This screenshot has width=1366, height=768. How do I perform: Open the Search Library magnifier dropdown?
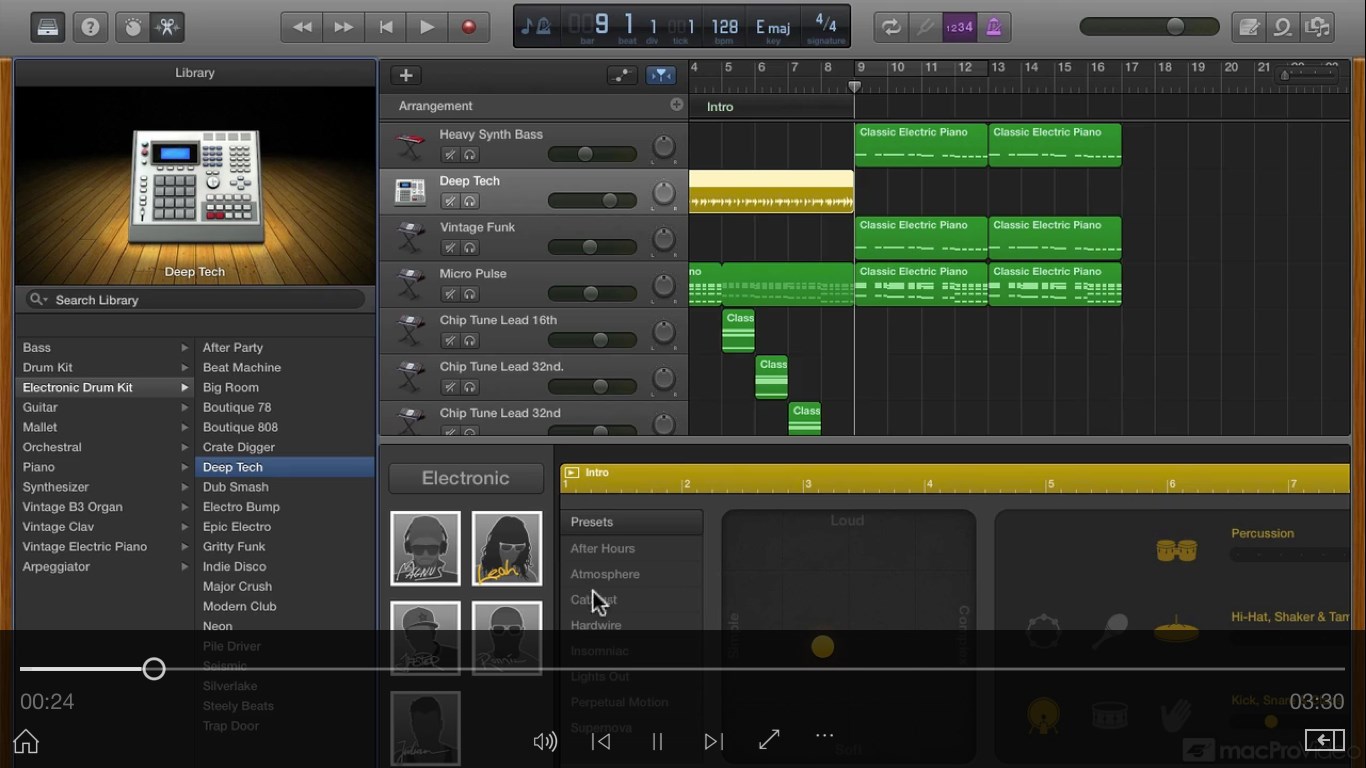38,299
